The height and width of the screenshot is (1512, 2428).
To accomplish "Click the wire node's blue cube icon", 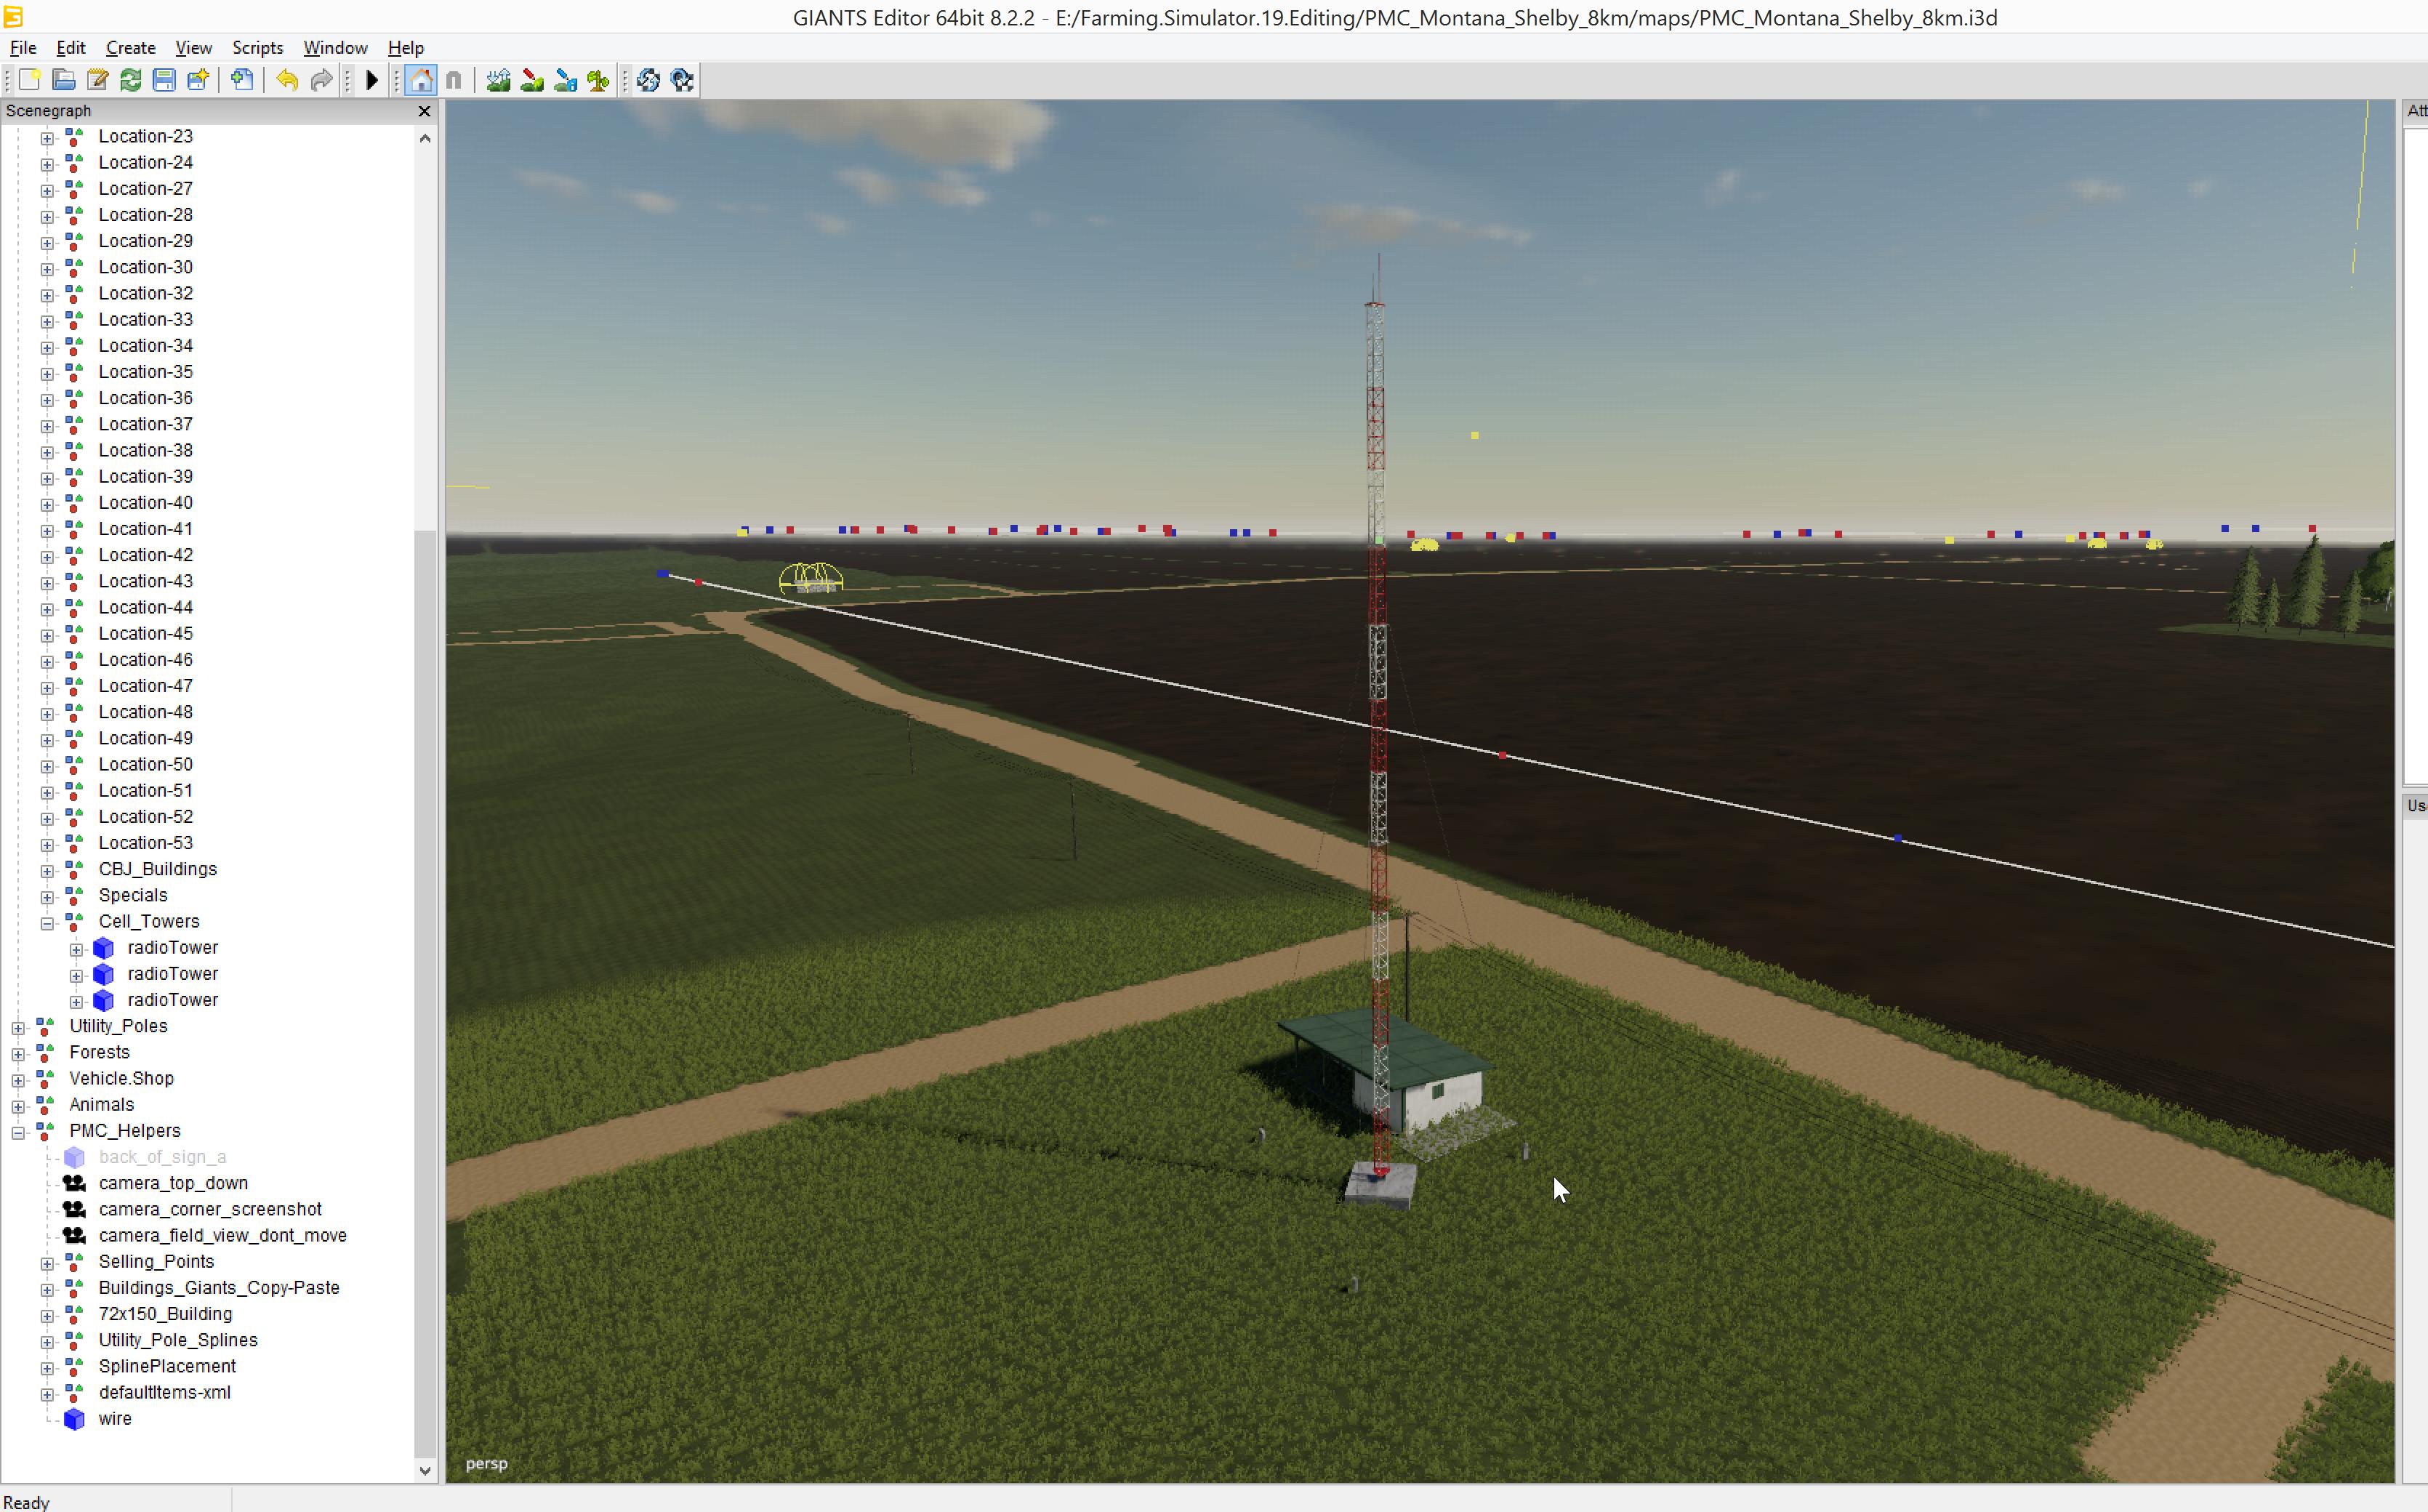I will click(74, 1419).
